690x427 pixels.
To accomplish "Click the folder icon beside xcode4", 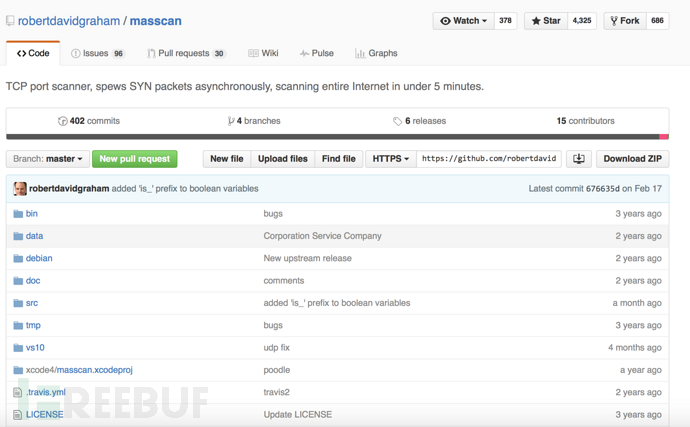I will pyautogui.click(x=18, y=370).
